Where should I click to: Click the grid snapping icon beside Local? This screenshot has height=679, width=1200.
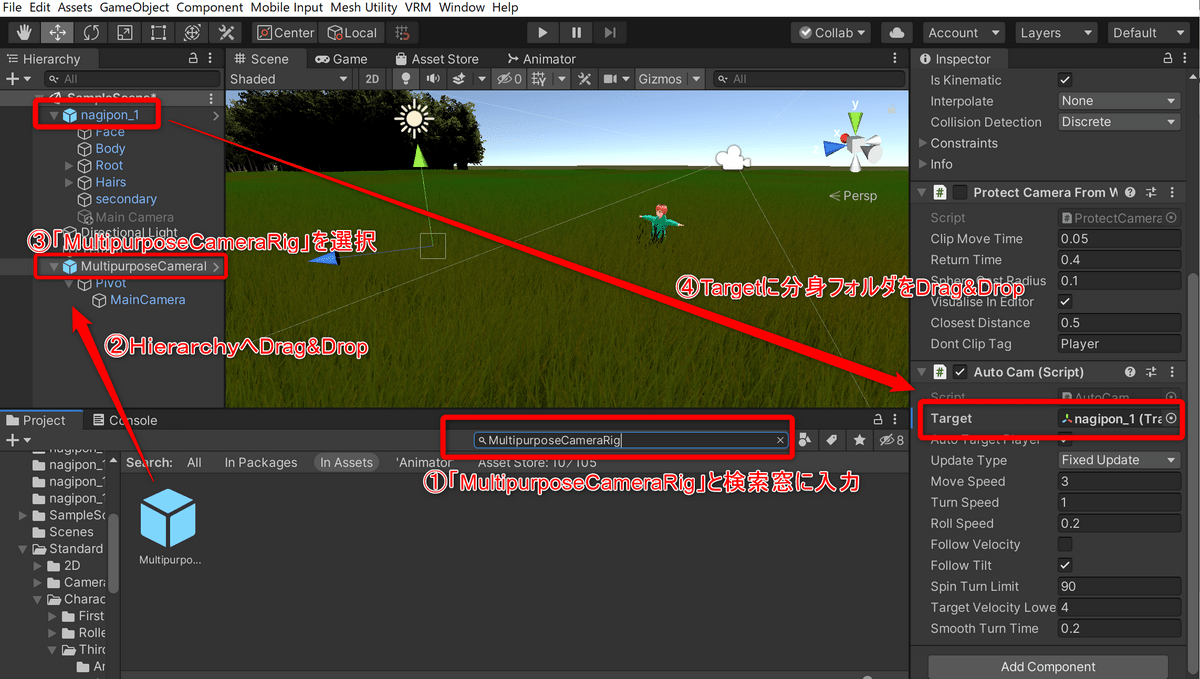[402, 33]
